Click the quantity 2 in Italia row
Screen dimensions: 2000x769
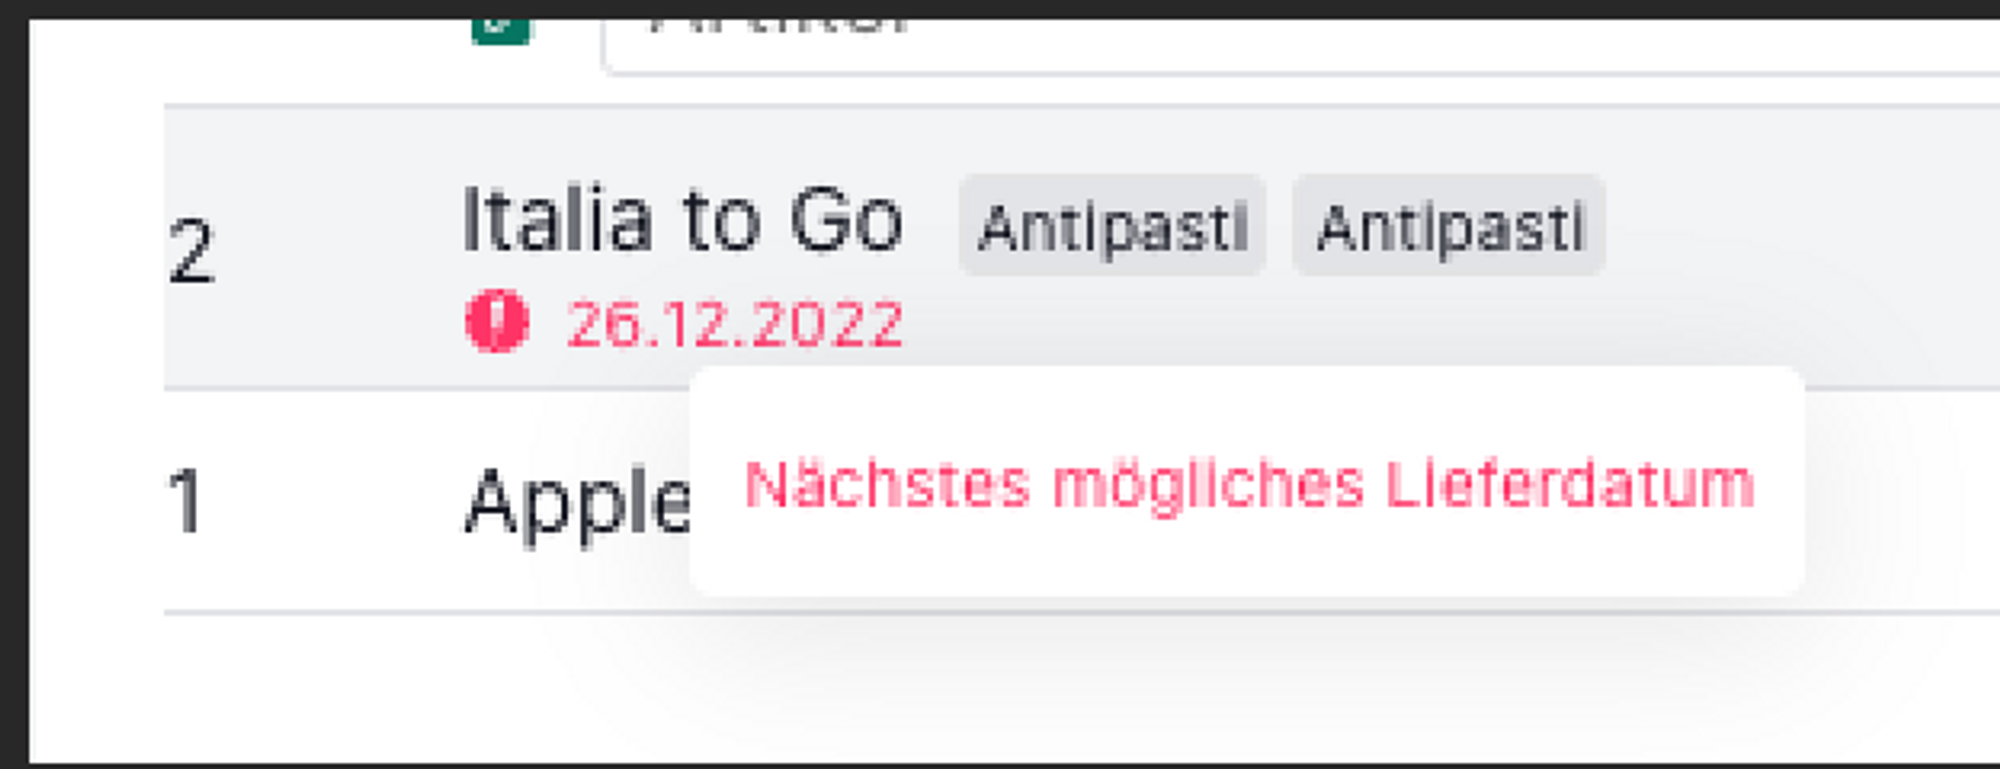point(191,252)
